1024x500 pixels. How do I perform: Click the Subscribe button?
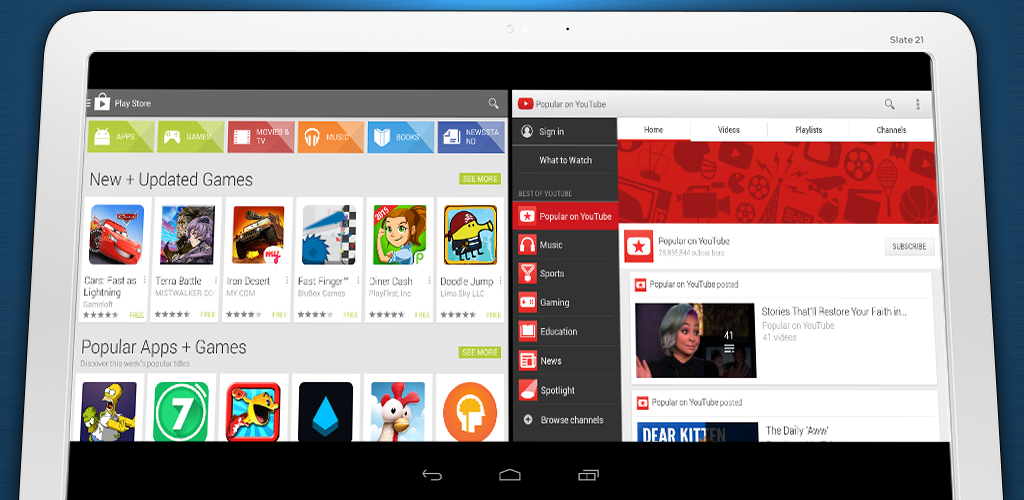[x=909, y=247]
